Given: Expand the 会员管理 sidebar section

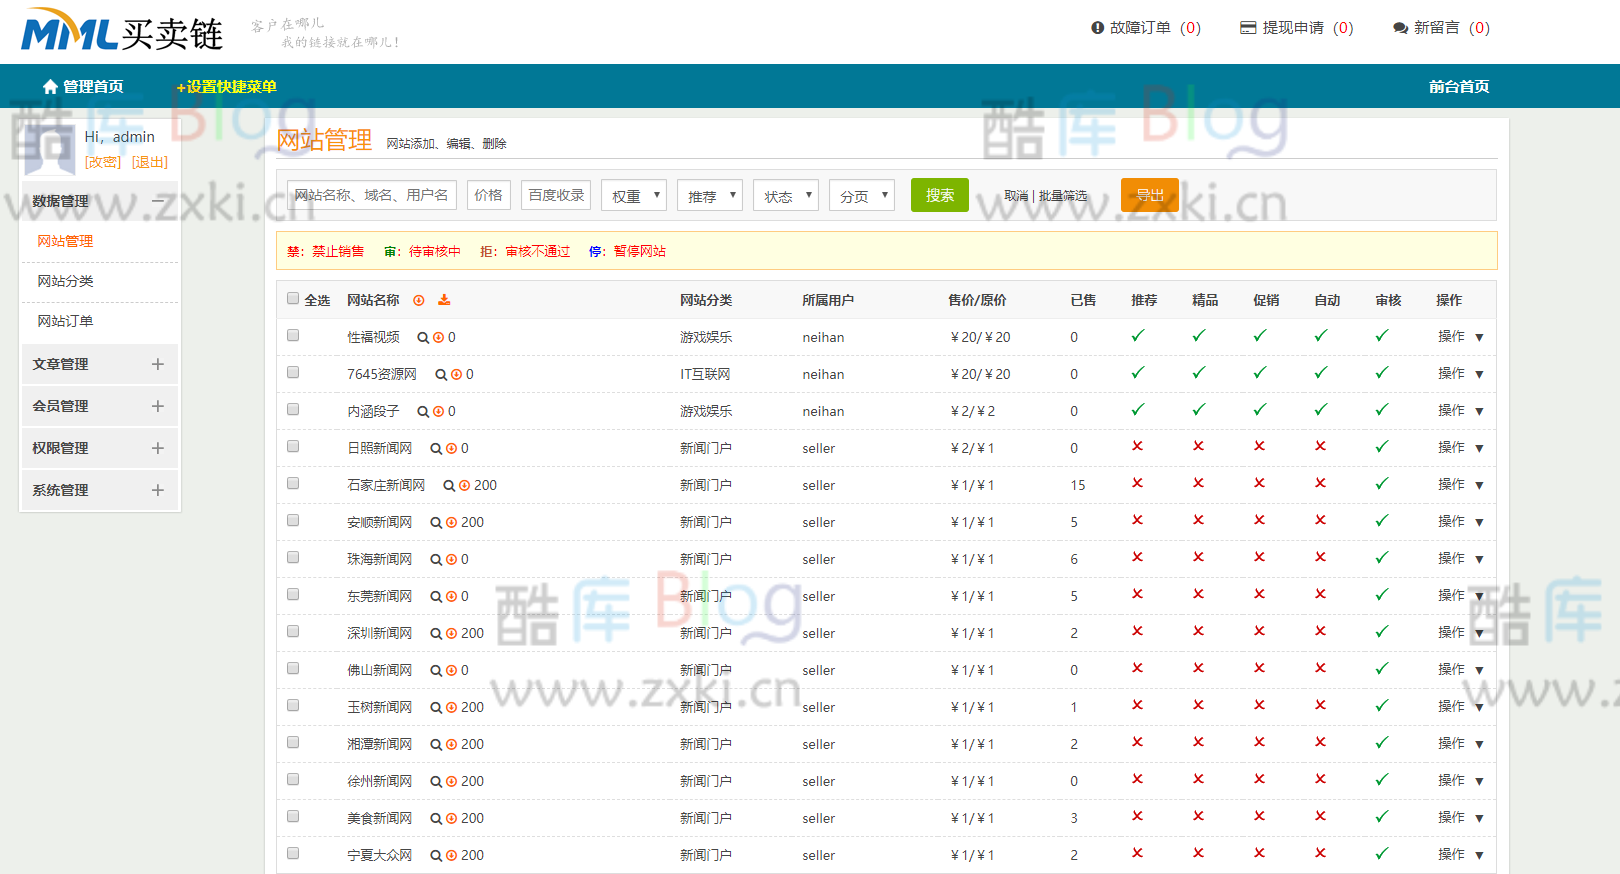Looking at the screenshot, I should click(99, 406).
